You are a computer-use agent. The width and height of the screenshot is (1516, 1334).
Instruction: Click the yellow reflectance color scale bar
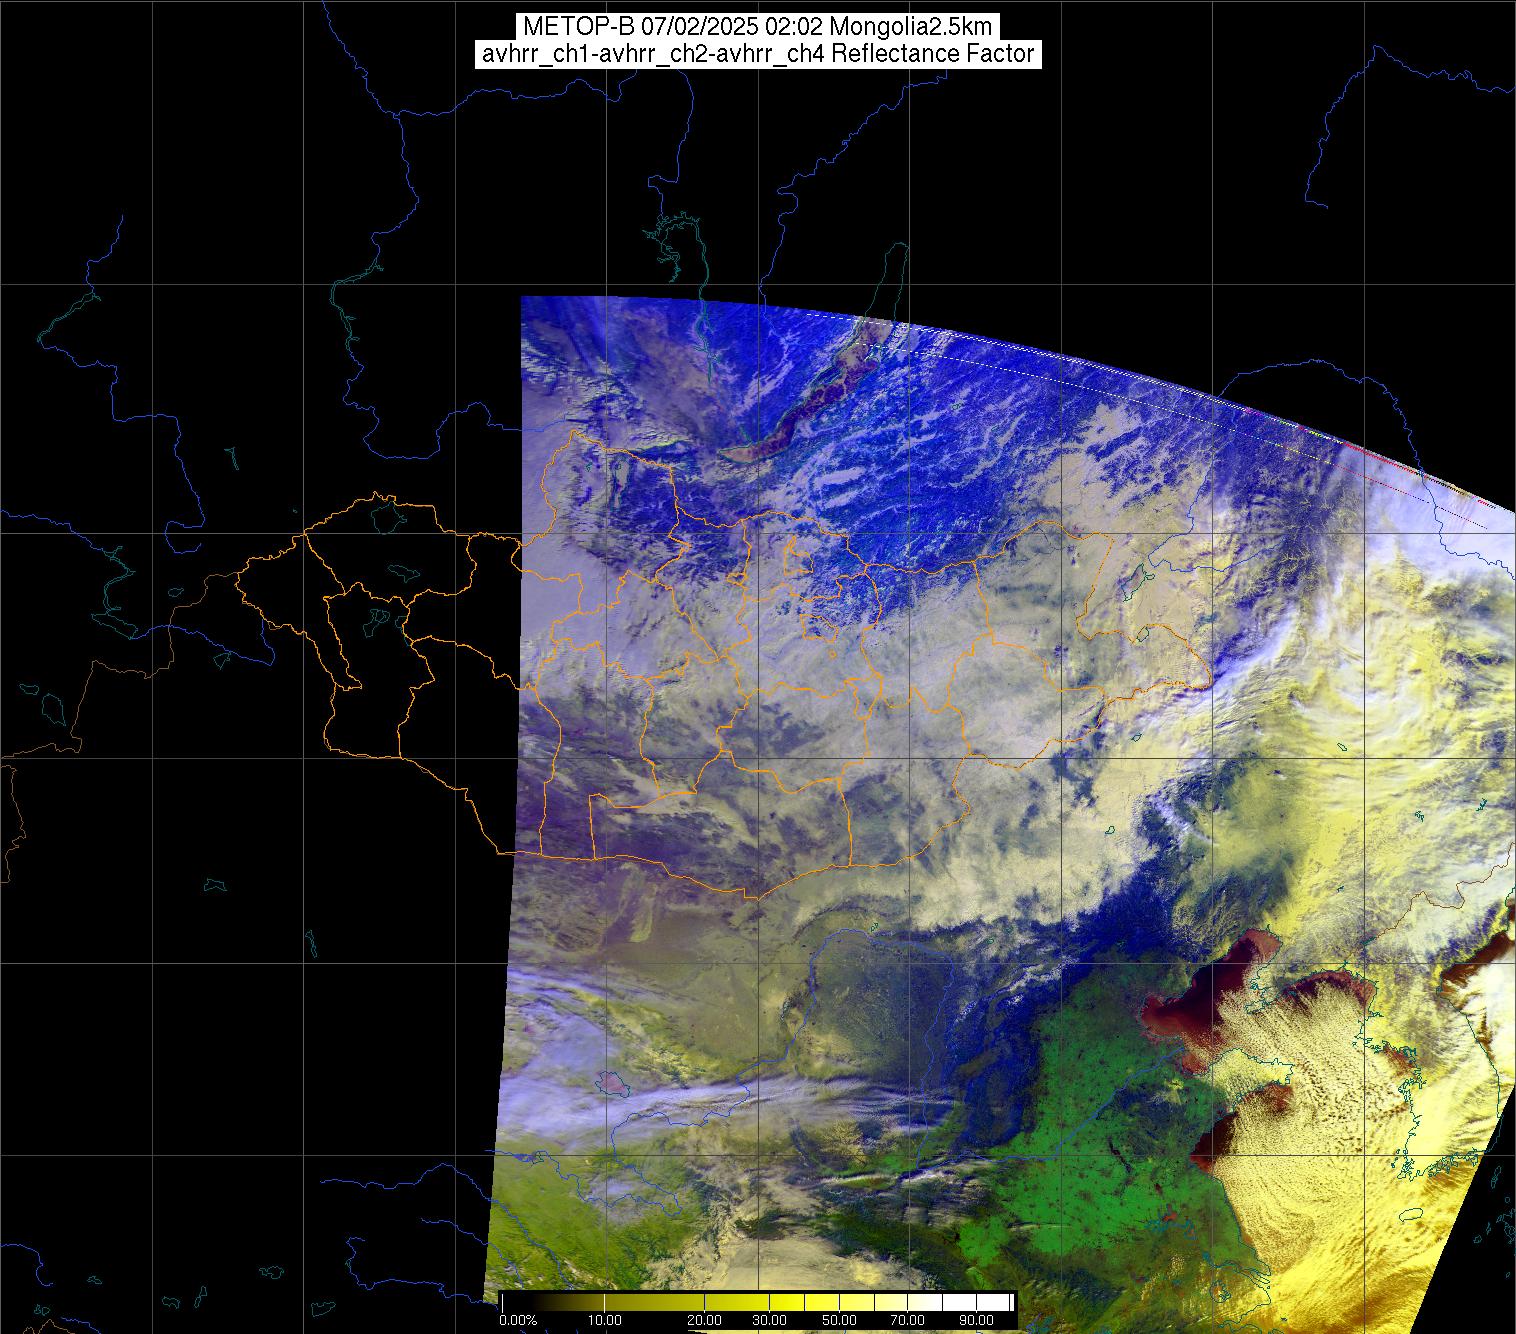click(x=757, y=1303)
